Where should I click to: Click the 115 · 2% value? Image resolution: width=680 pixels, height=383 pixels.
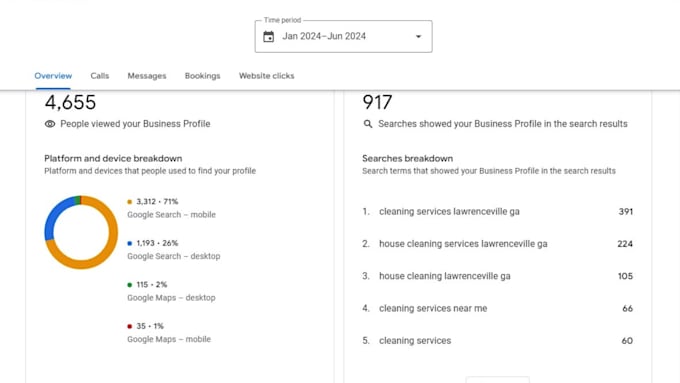[151, 285]
